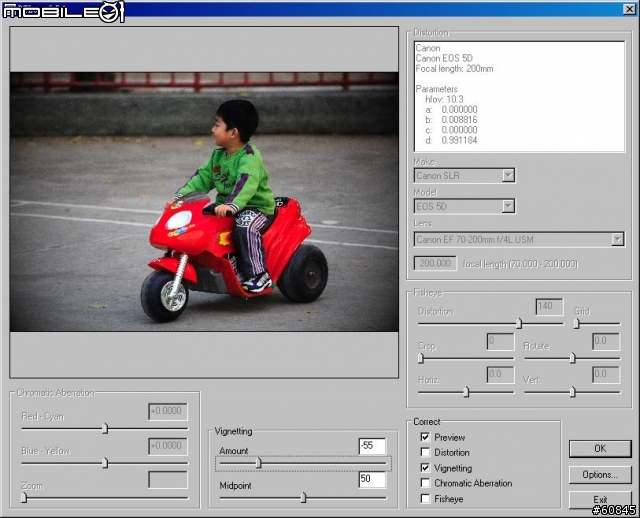Screen dimensions: 640x518
Task: Click the Chromatic Aberration Zoom slider handle
Action: click(x=24, y=498)
